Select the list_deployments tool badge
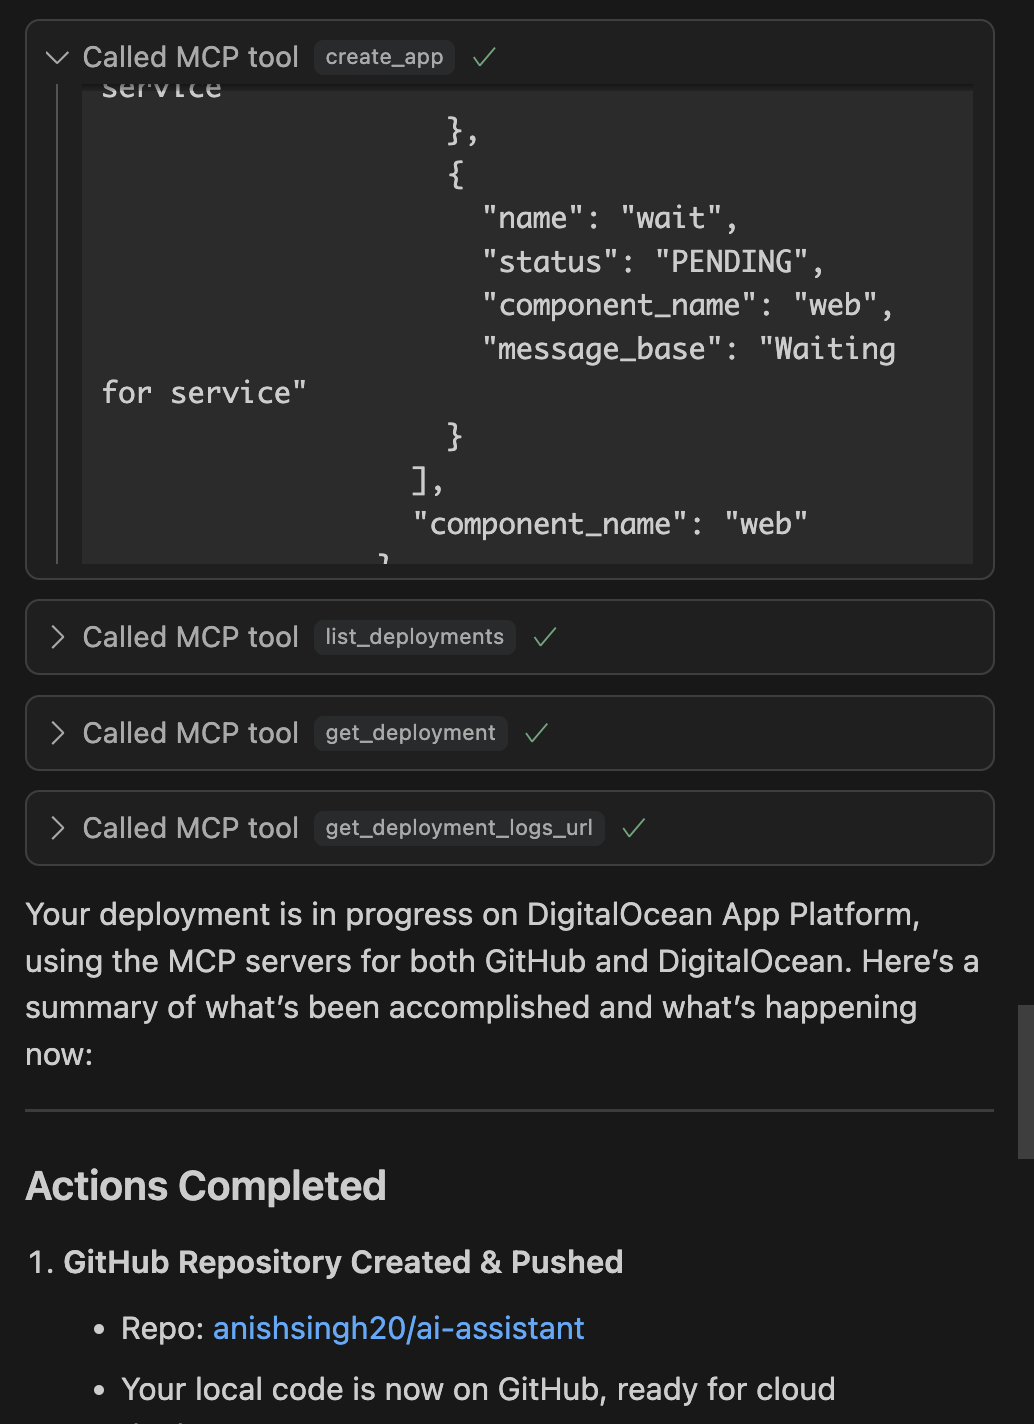 [414, 637]
